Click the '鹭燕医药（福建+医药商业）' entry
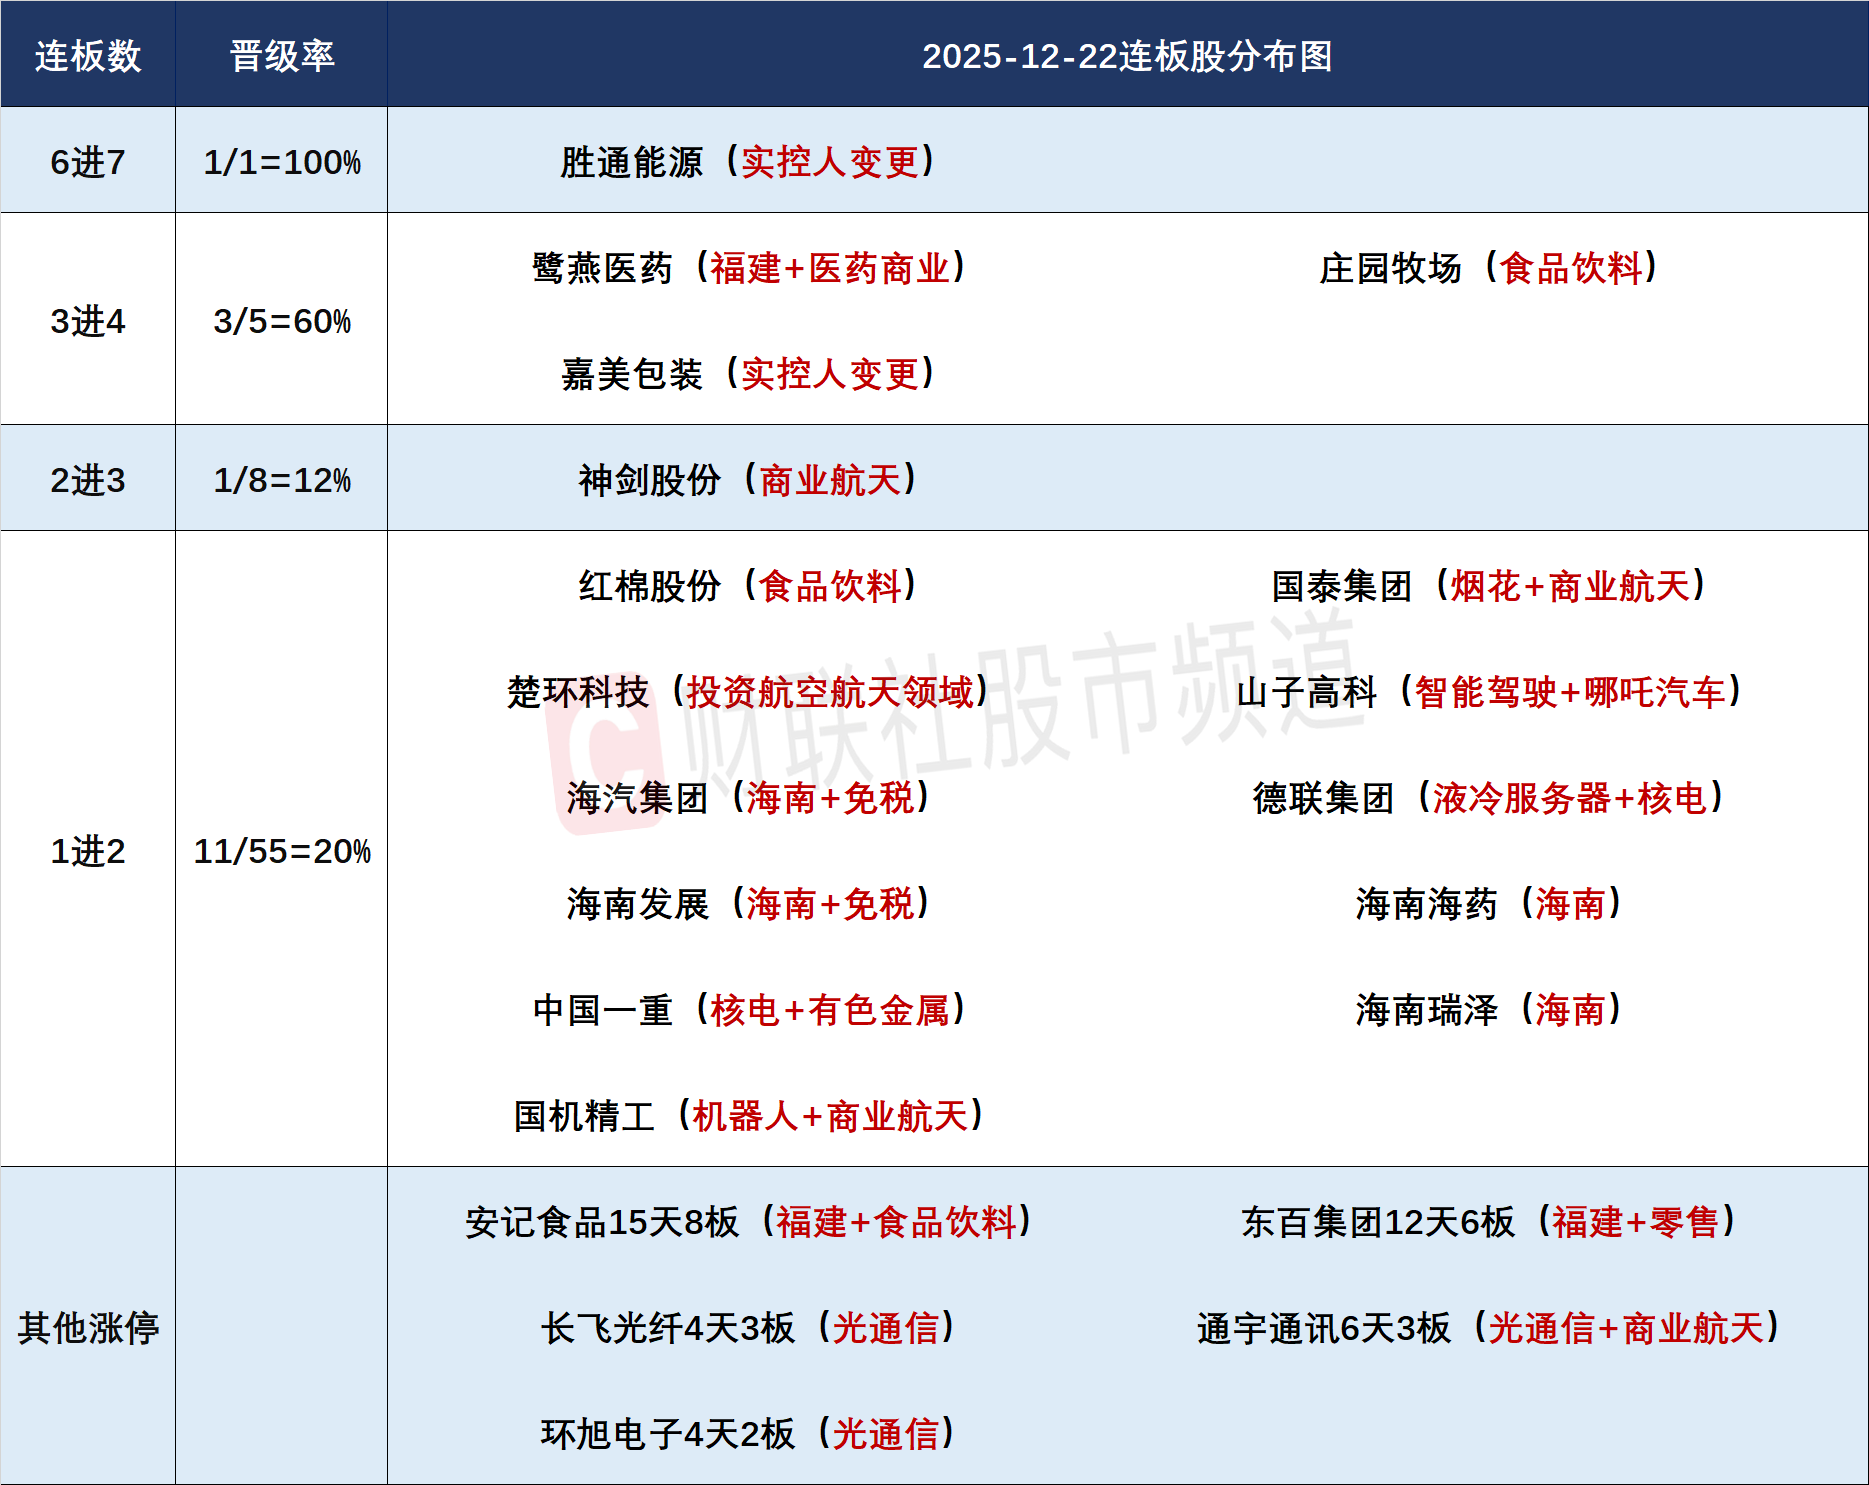The height and width of the screenshot is (1485, 1869). click(x=749, y=268)
